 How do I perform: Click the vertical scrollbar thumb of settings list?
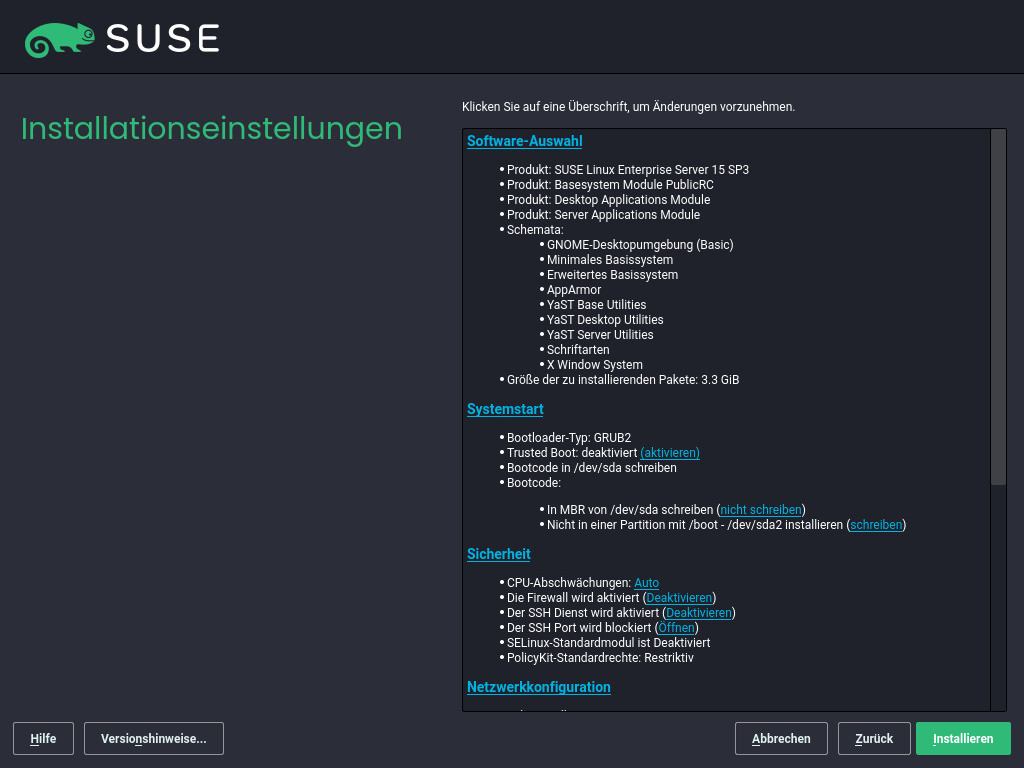(998, 307)
